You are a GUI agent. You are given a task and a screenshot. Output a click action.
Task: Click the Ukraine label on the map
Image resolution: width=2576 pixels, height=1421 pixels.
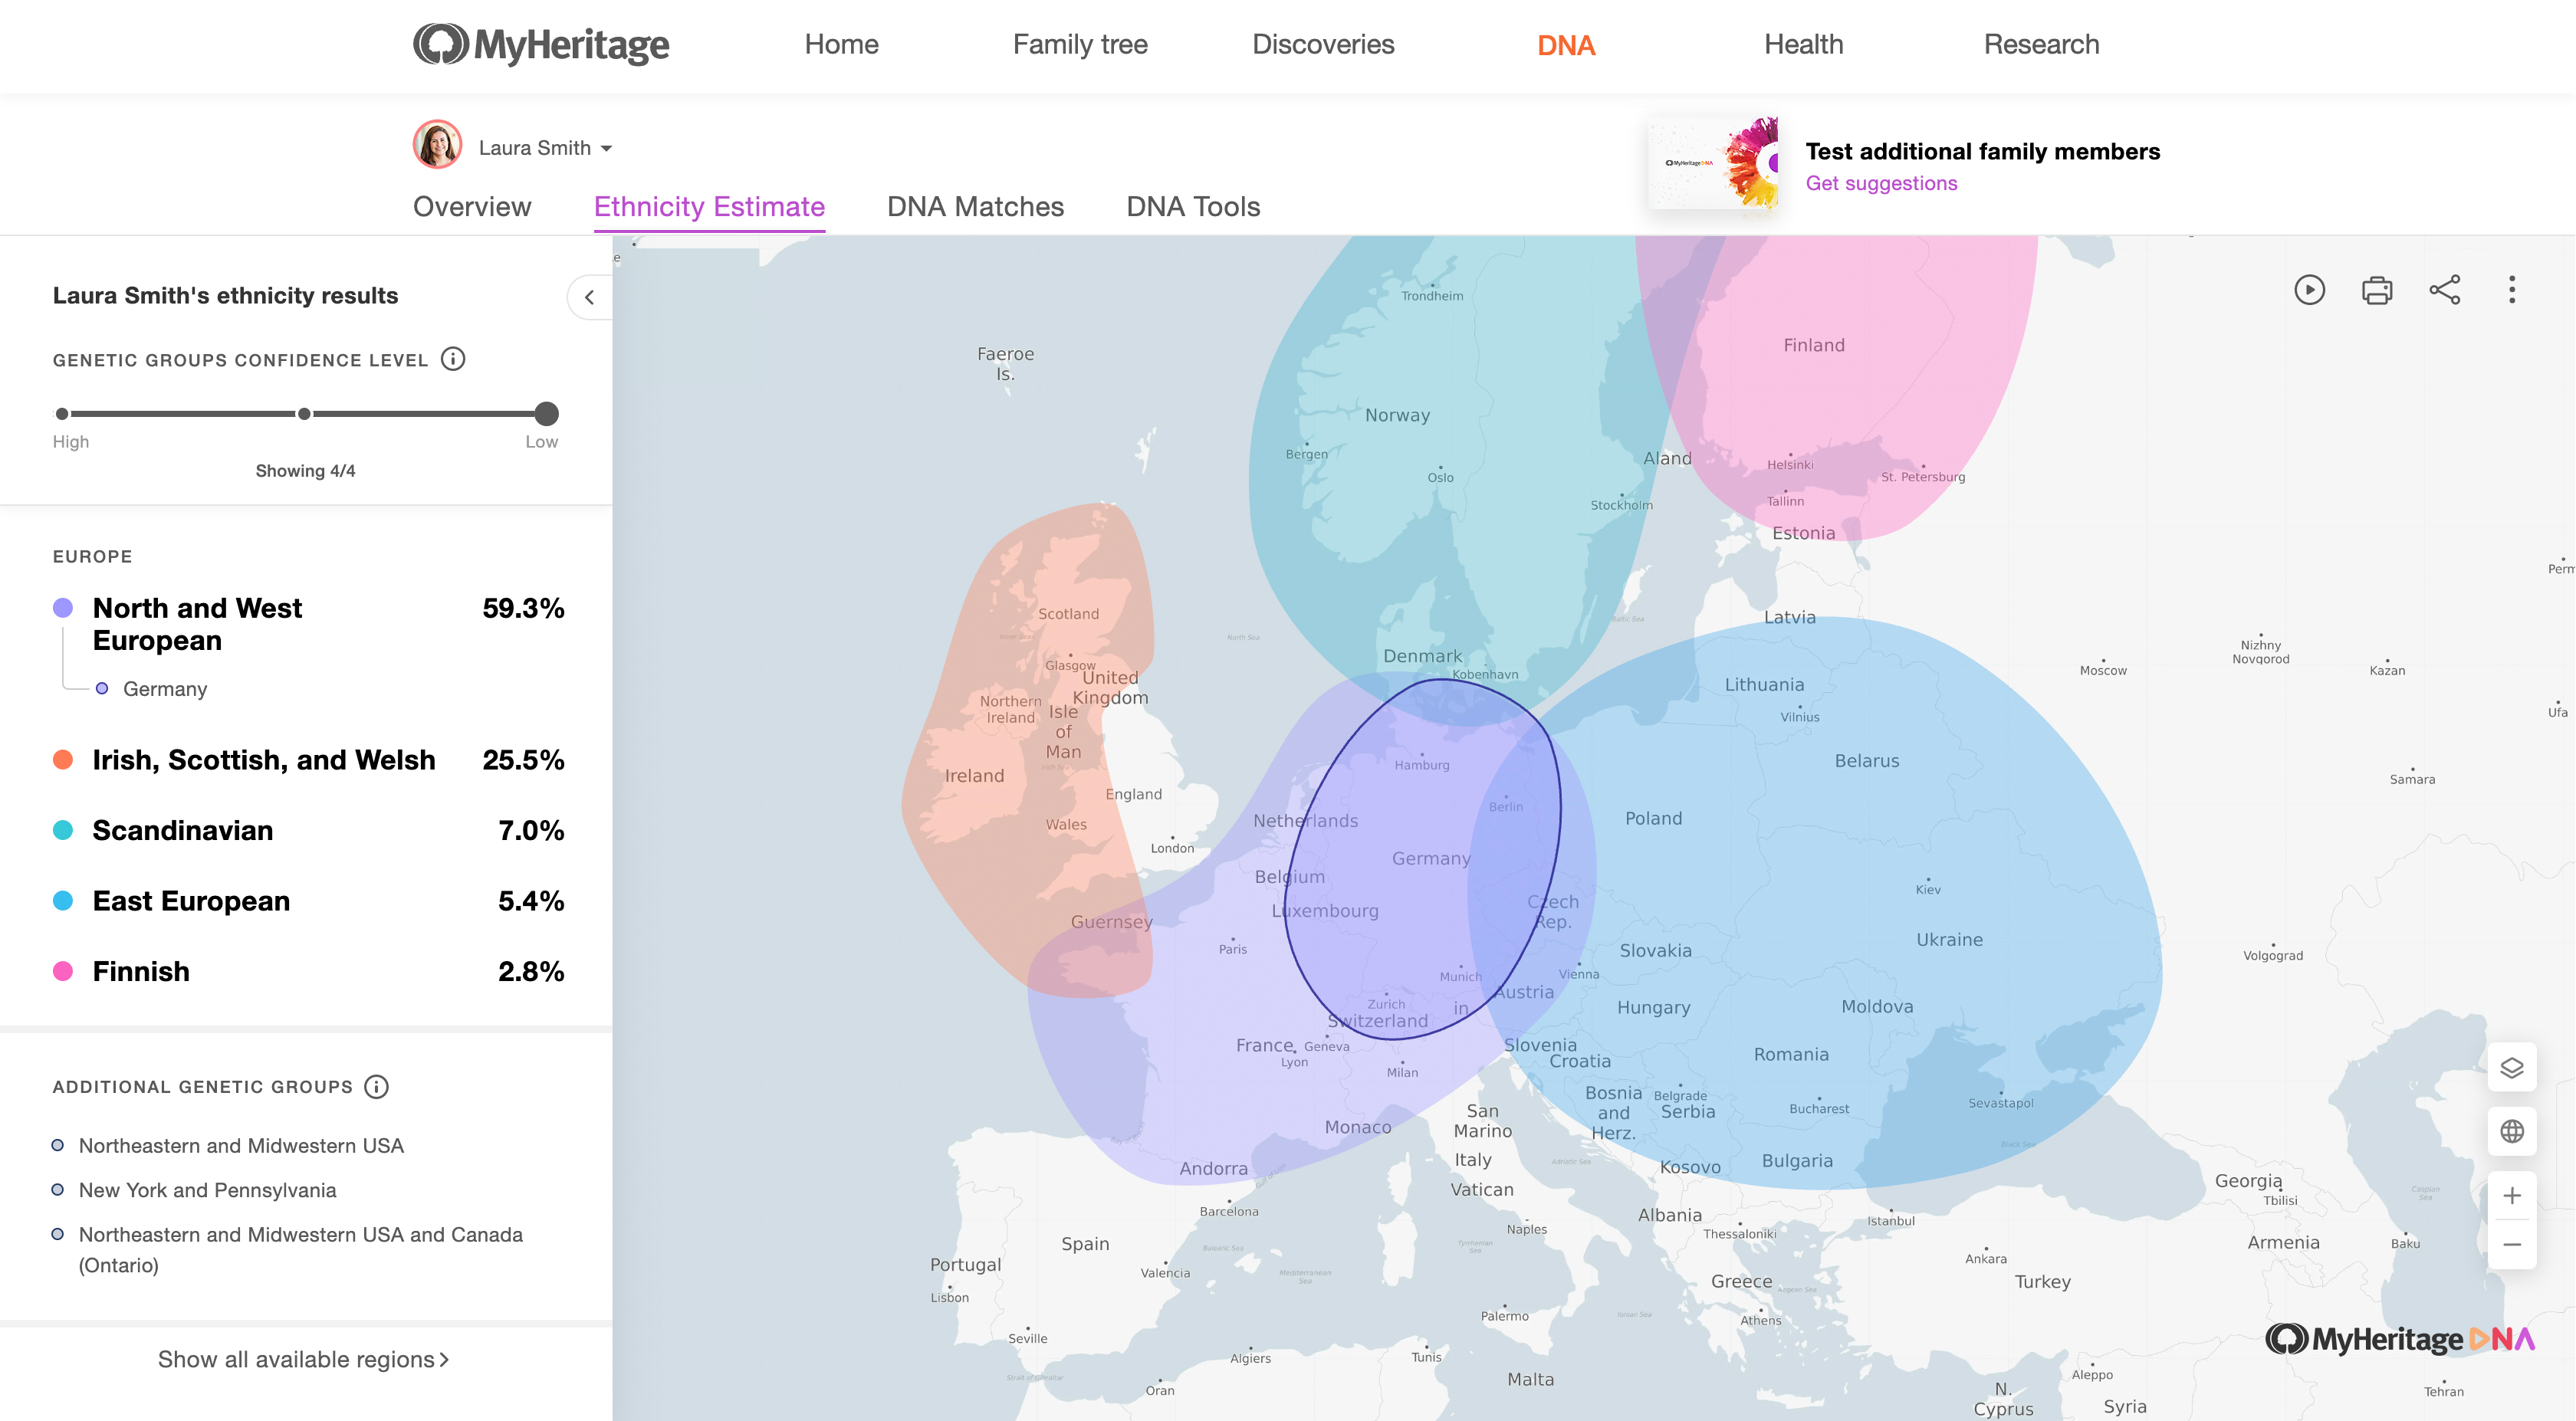tap(1949, 940)
